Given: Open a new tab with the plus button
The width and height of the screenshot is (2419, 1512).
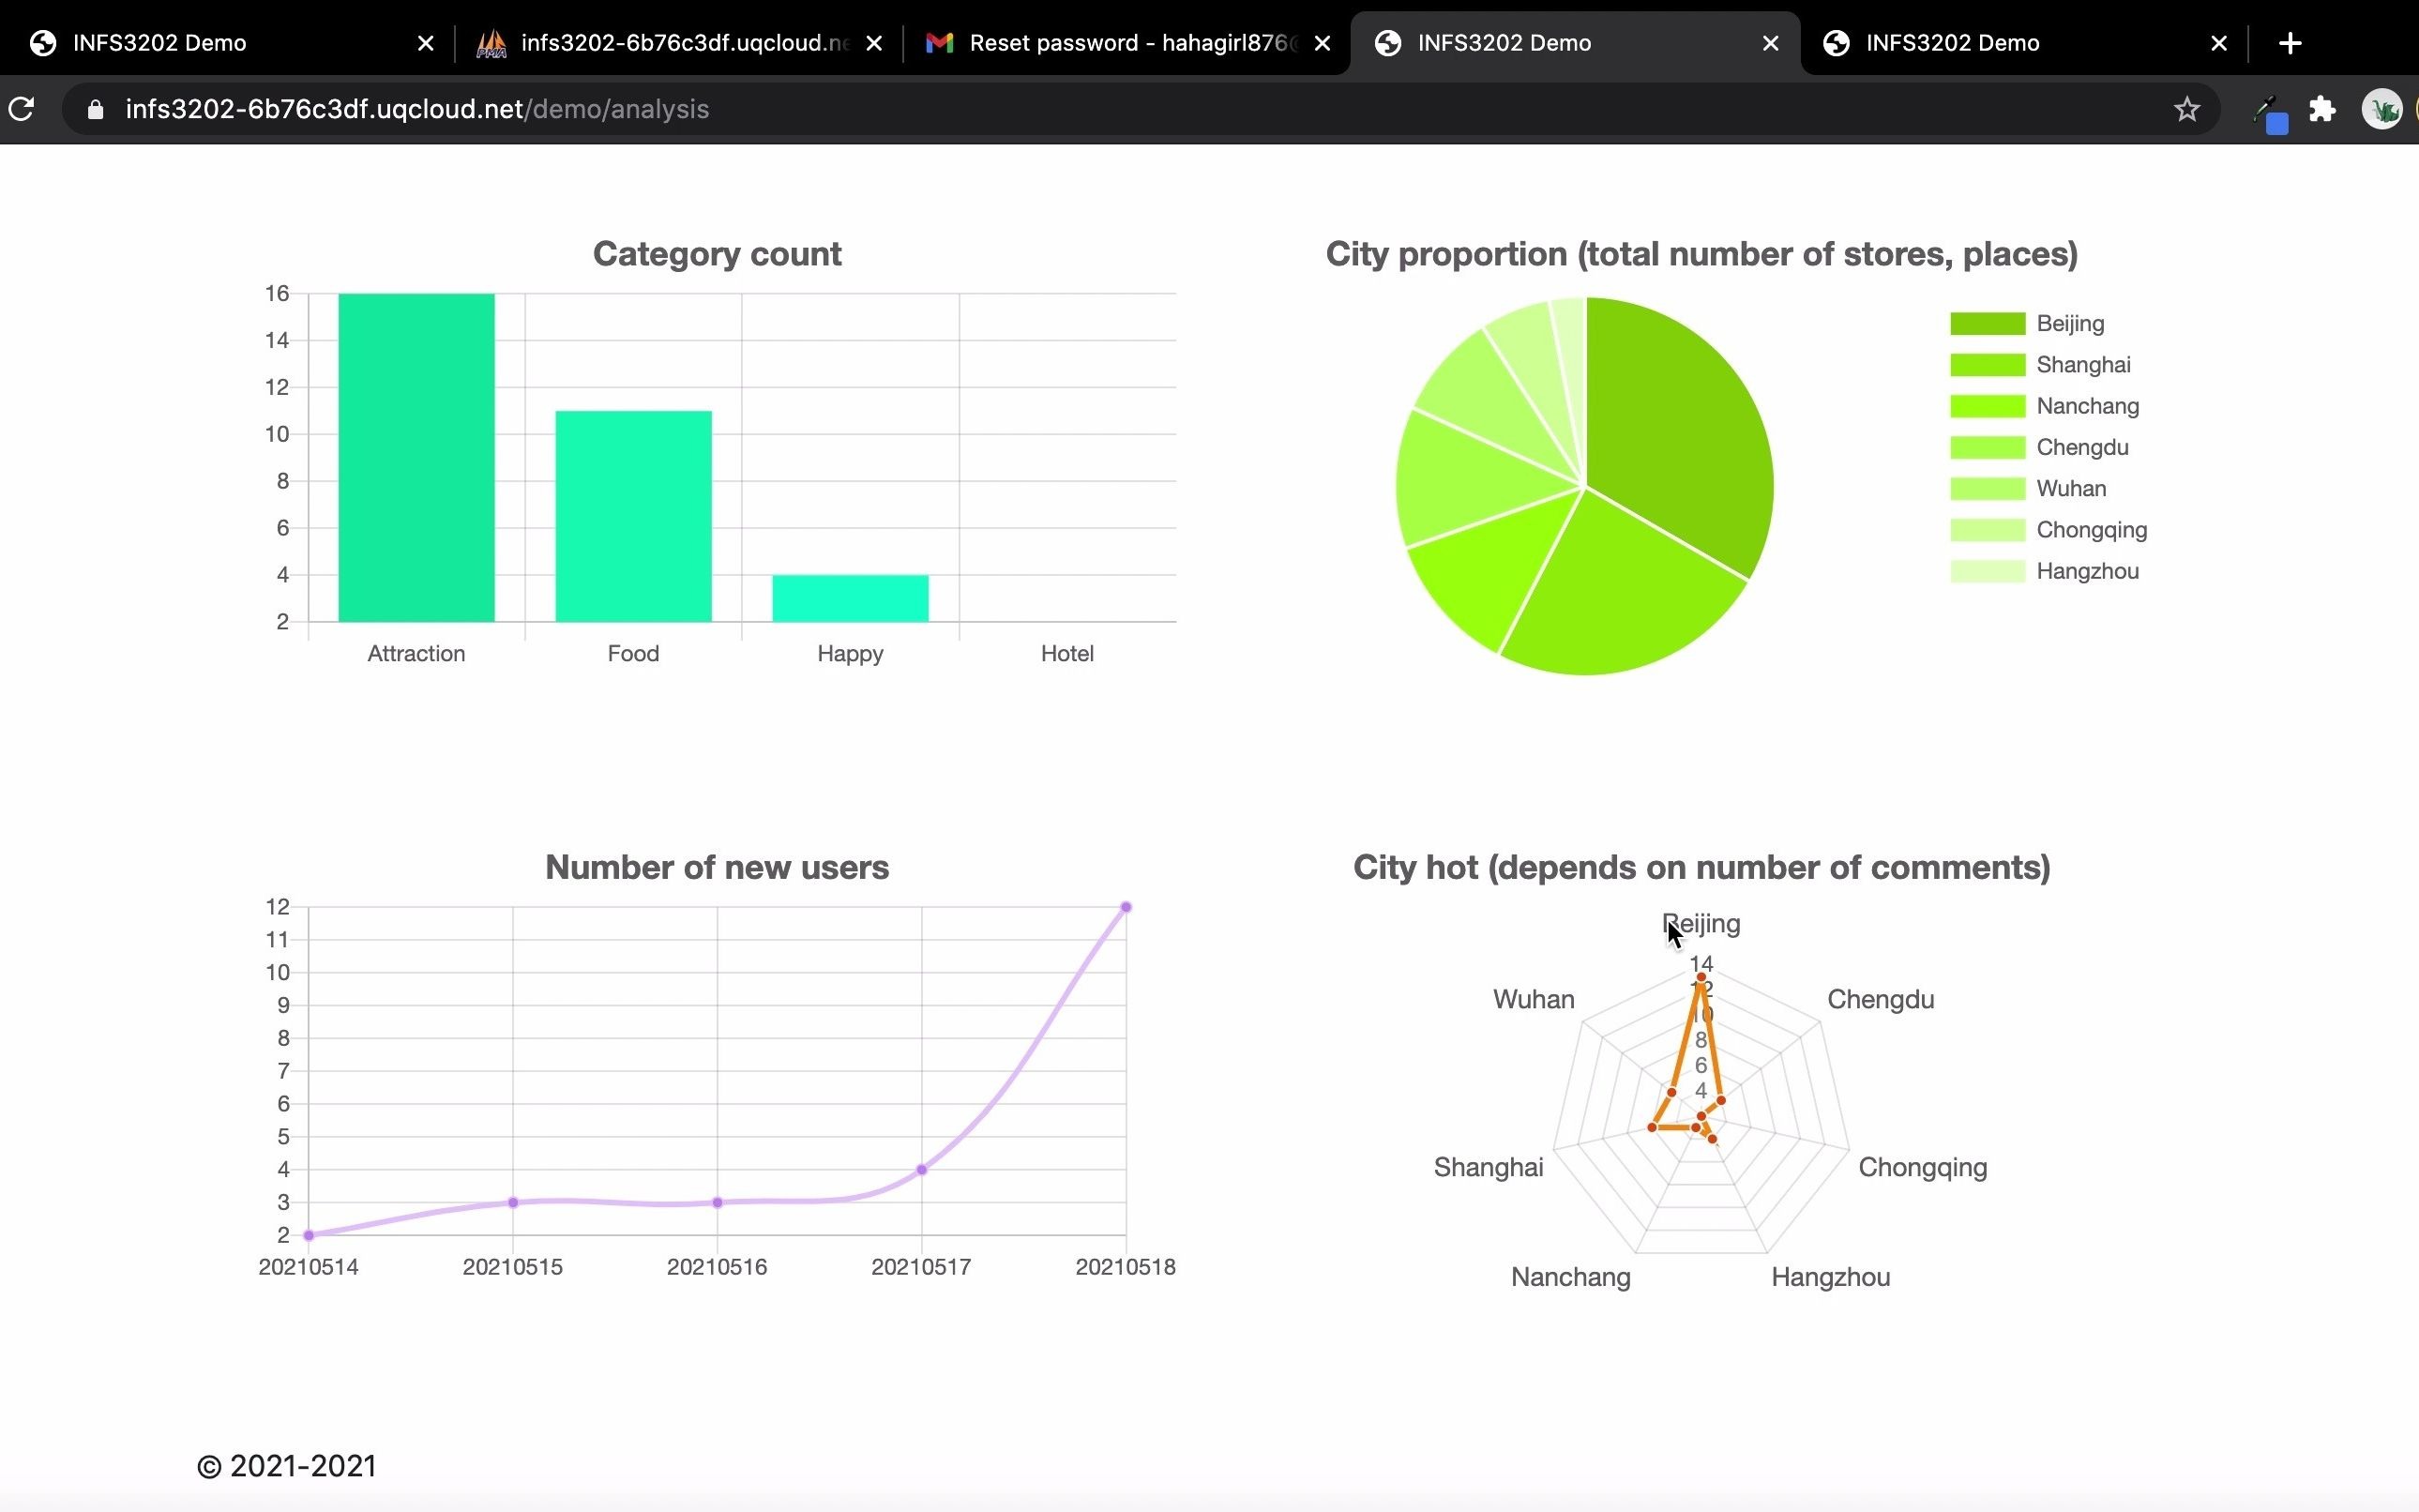Looking at the screenshot, I should [2290, 43].
